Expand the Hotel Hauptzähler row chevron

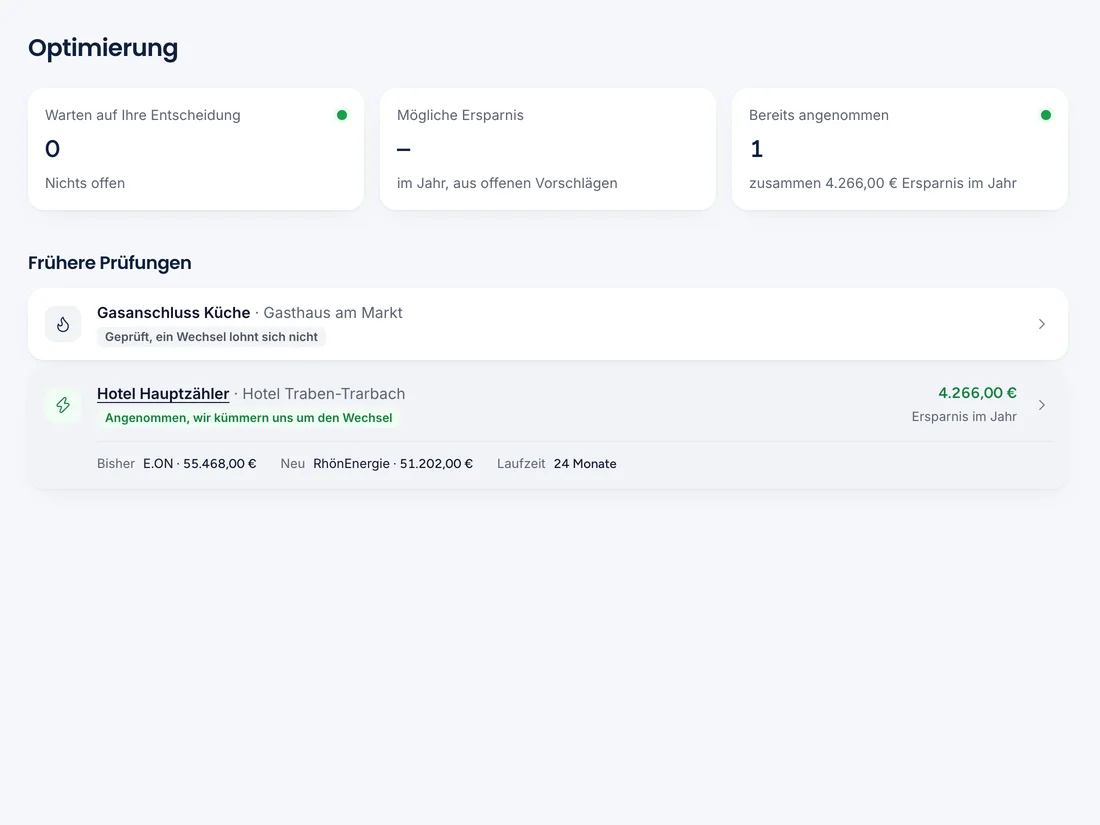point(1042,405)
